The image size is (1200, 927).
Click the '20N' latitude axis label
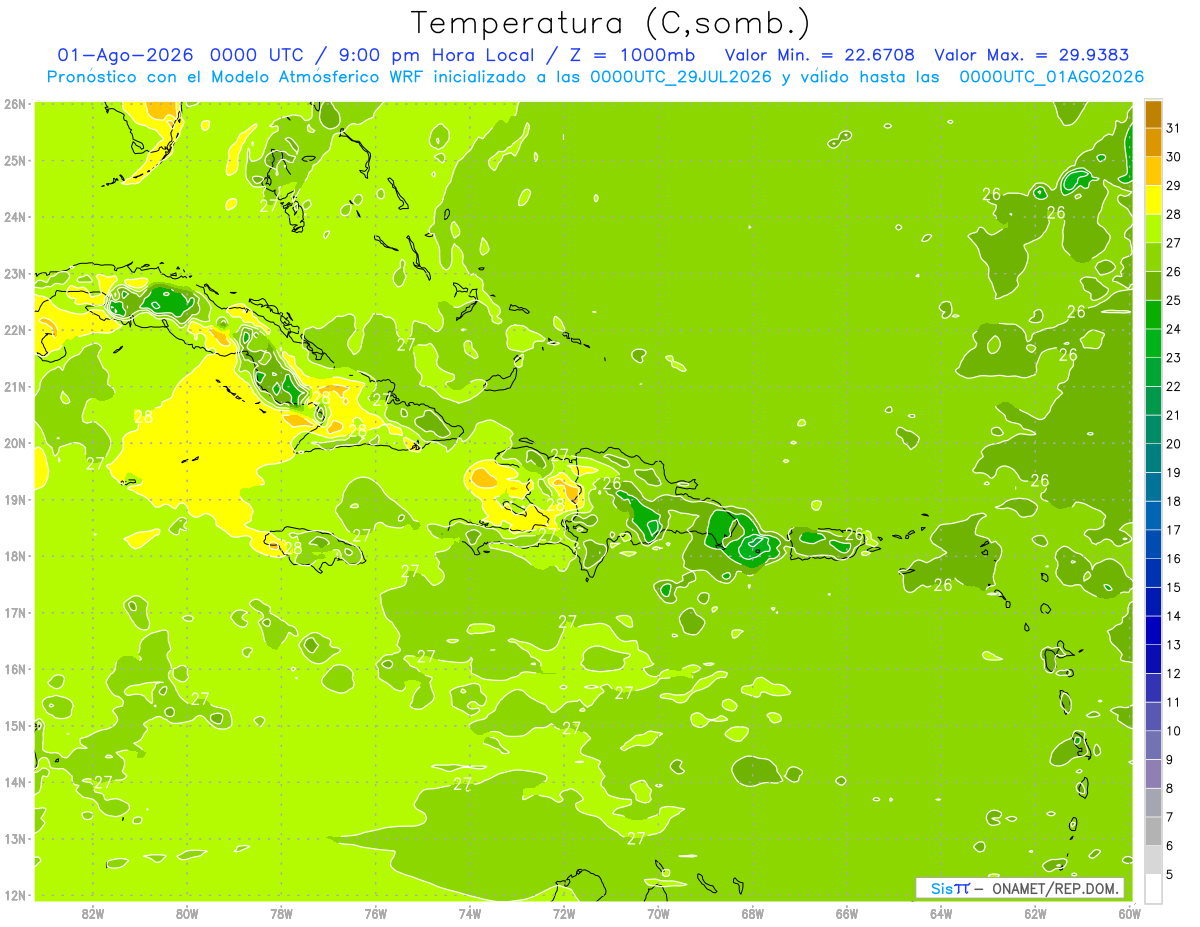15,443
